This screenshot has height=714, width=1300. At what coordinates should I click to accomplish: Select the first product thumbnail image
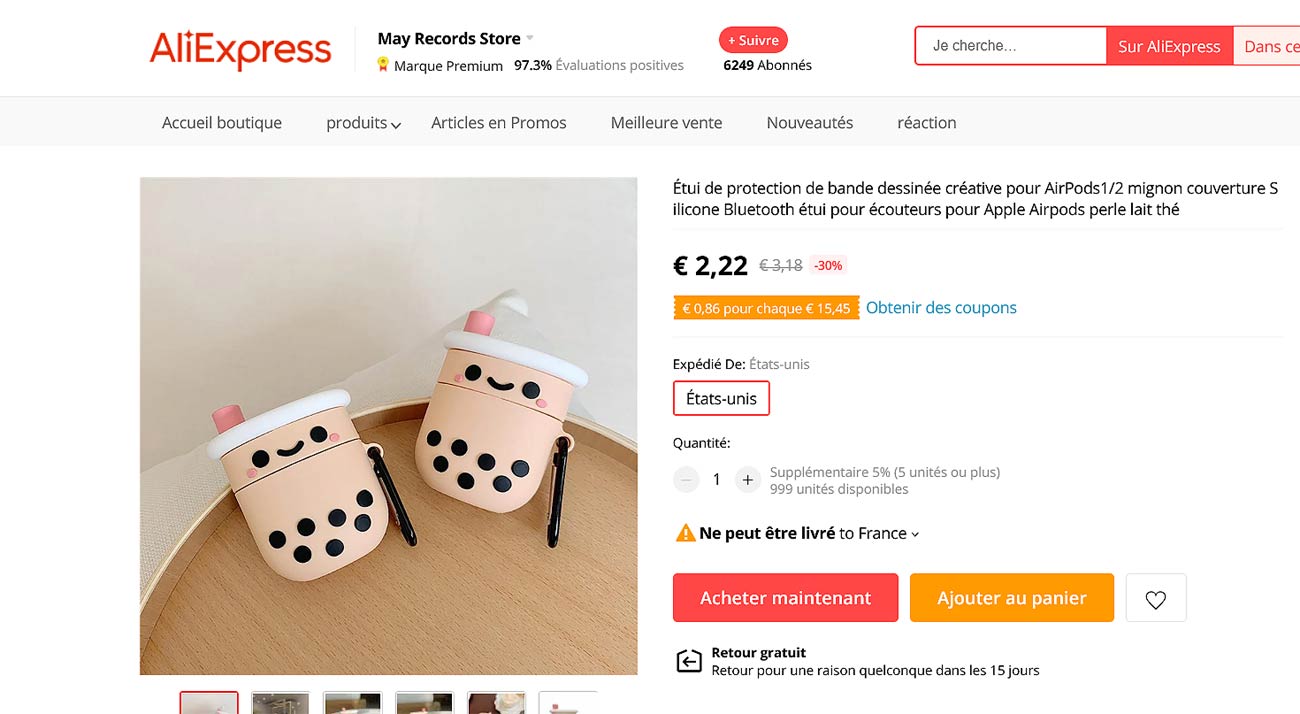click(209, 702)
